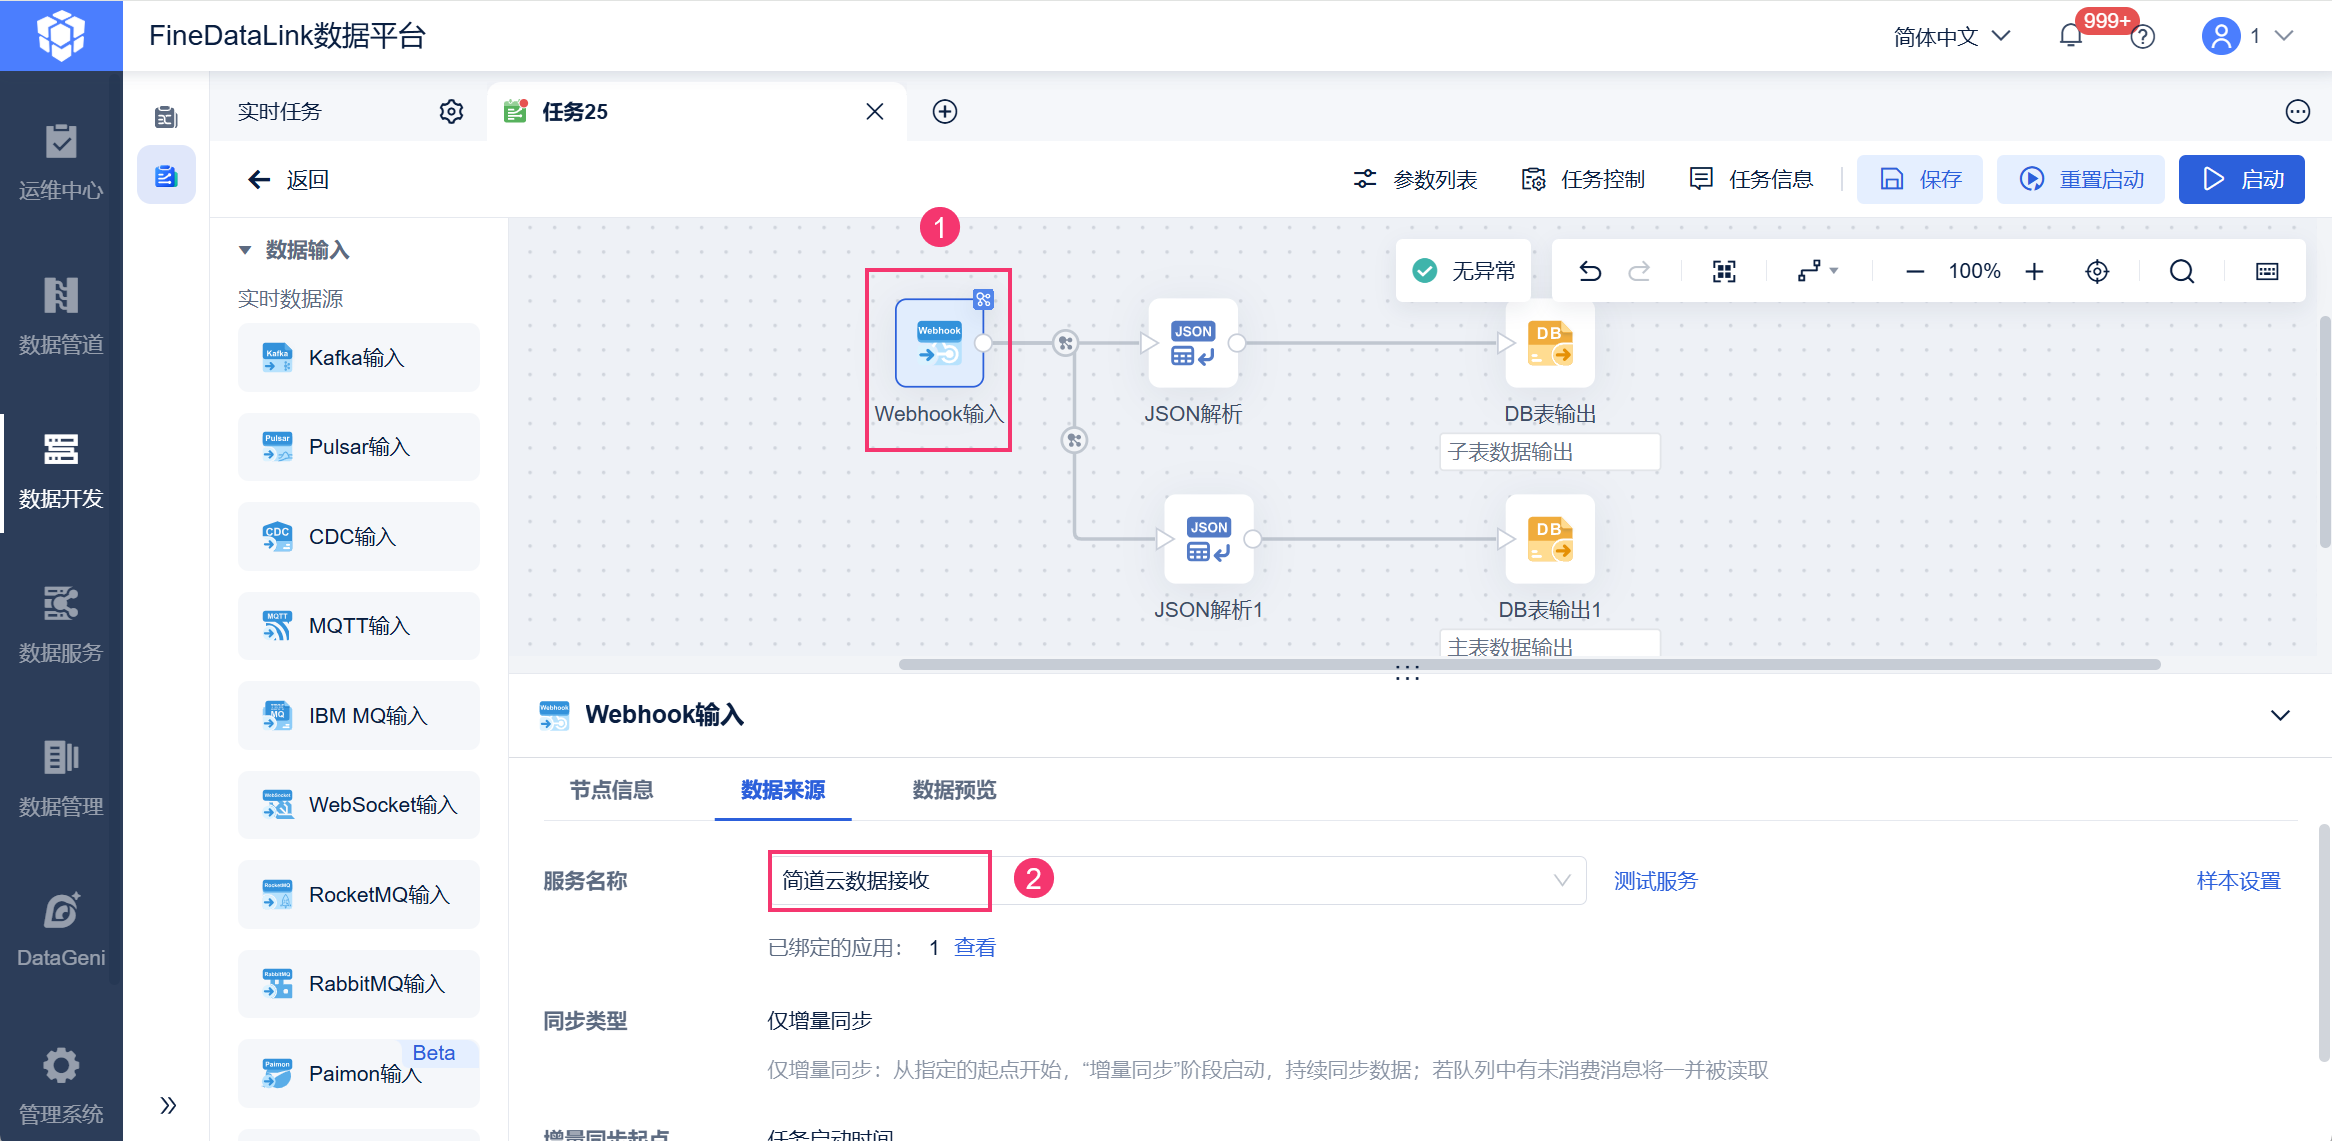Click the 无异常 status indicator
Image resolution: width=2332 pixels, height=1141 pixels.
tap(1464, 271)
